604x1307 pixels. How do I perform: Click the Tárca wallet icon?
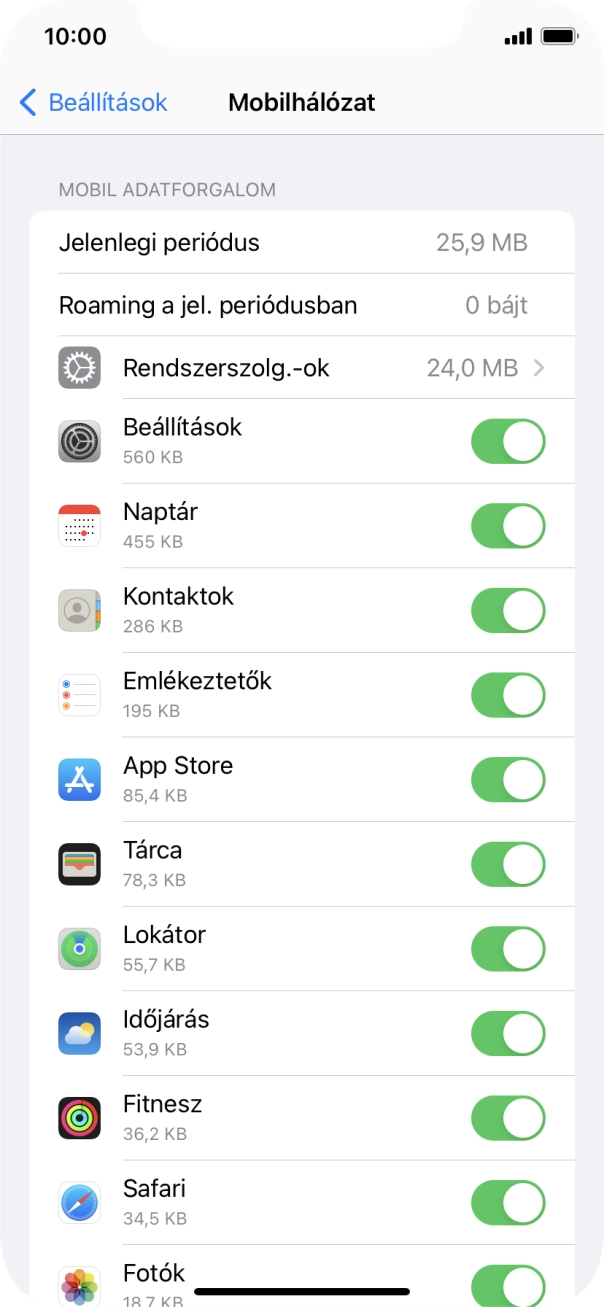click(79, 864)
